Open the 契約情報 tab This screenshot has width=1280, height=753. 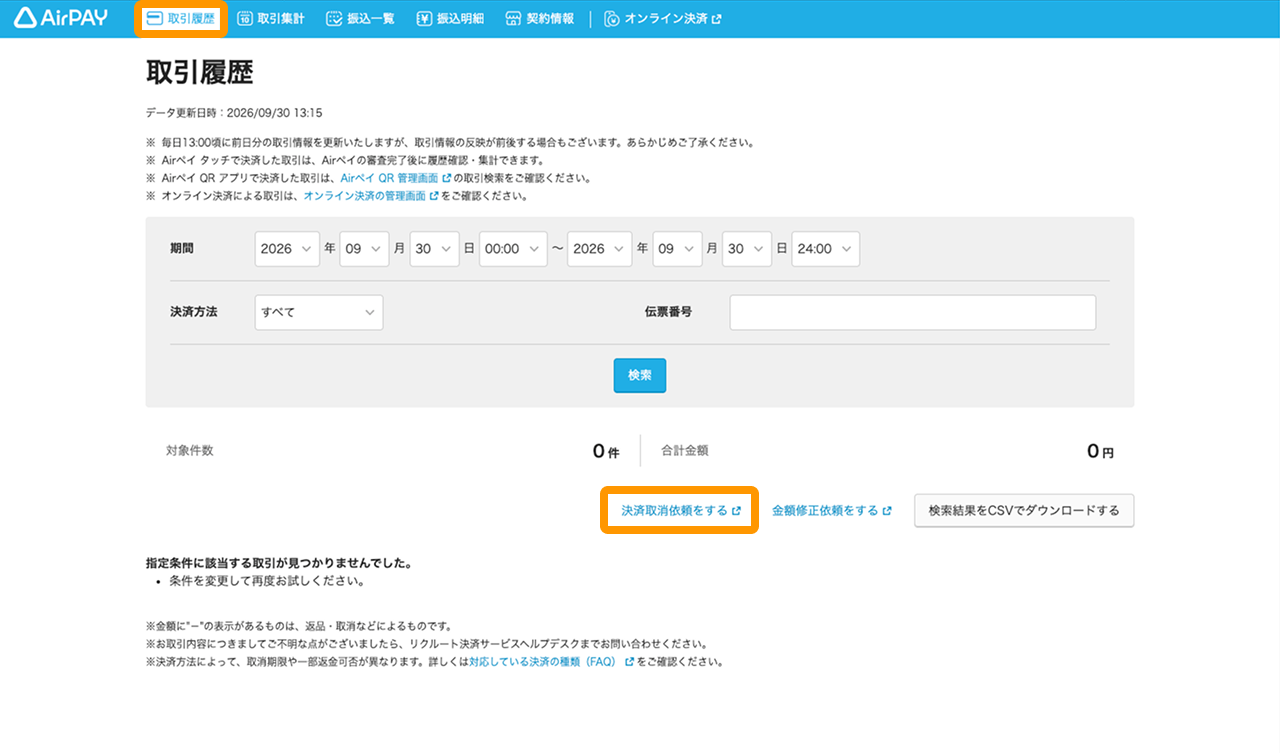[540, 18]
